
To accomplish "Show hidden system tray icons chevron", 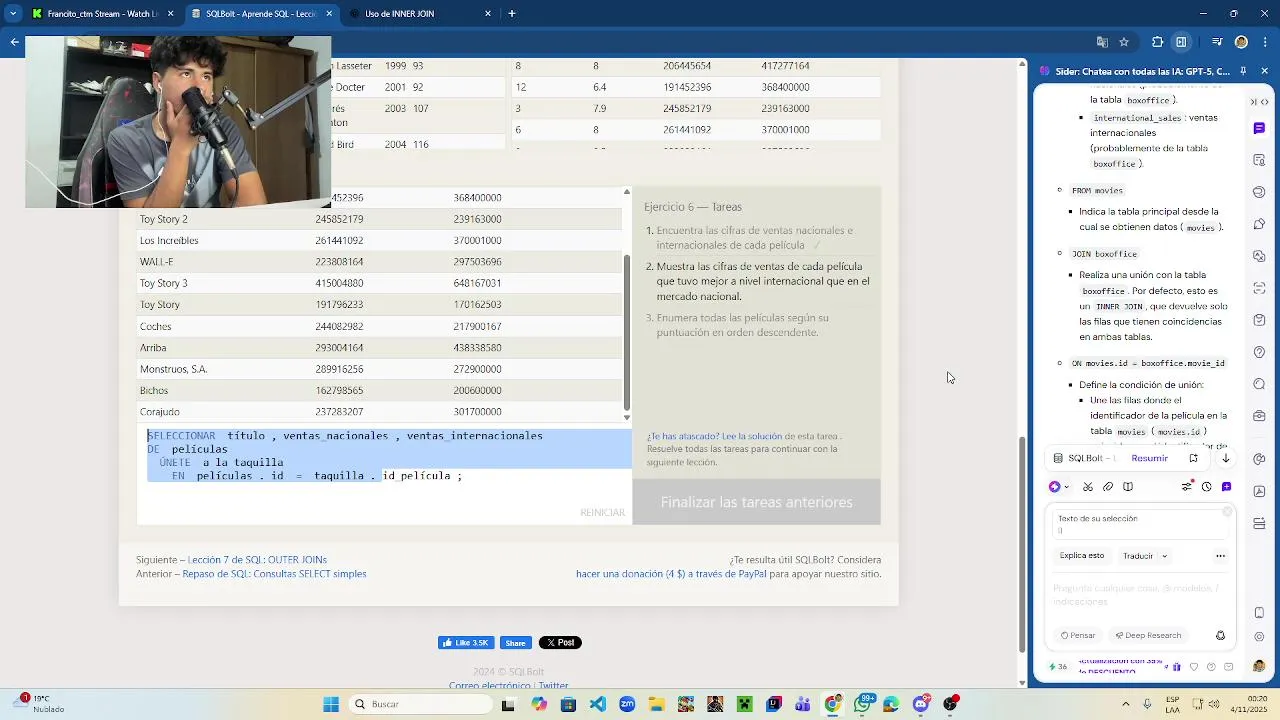I will [1125, 704].
